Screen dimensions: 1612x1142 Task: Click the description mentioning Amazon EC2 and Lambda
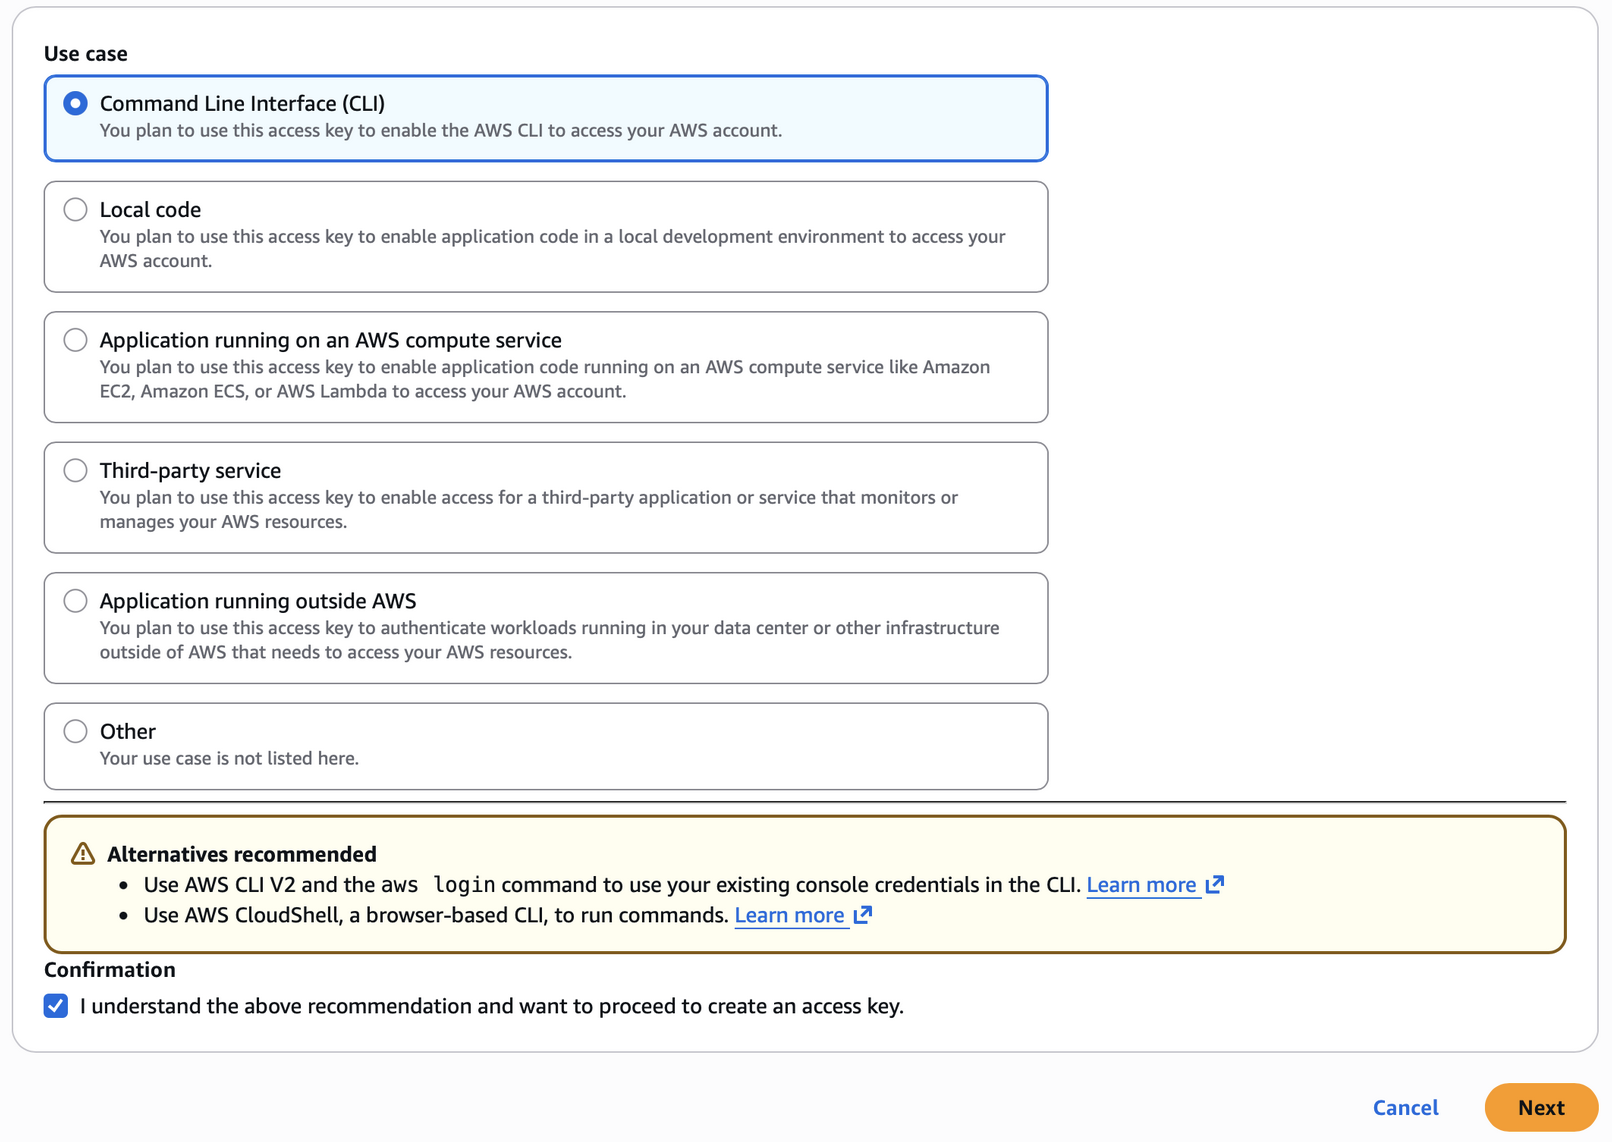click(545, 379)
